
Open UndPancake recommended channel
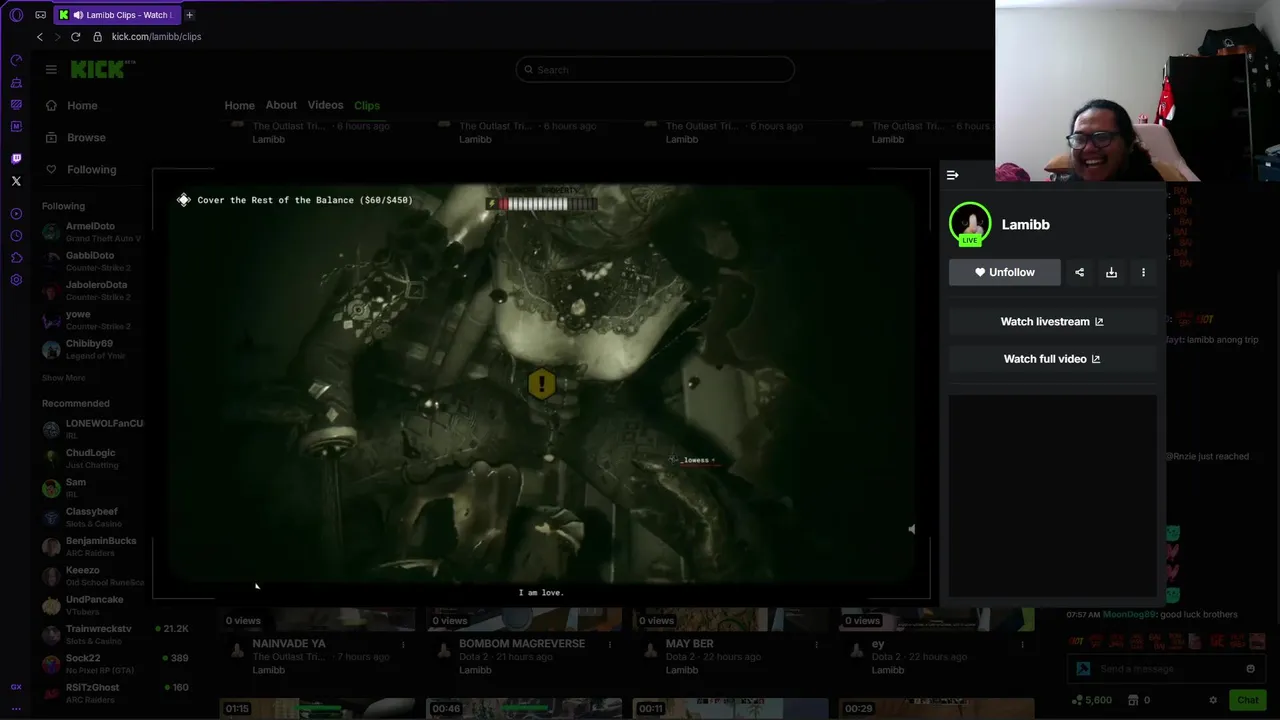[x=92, y=605]
